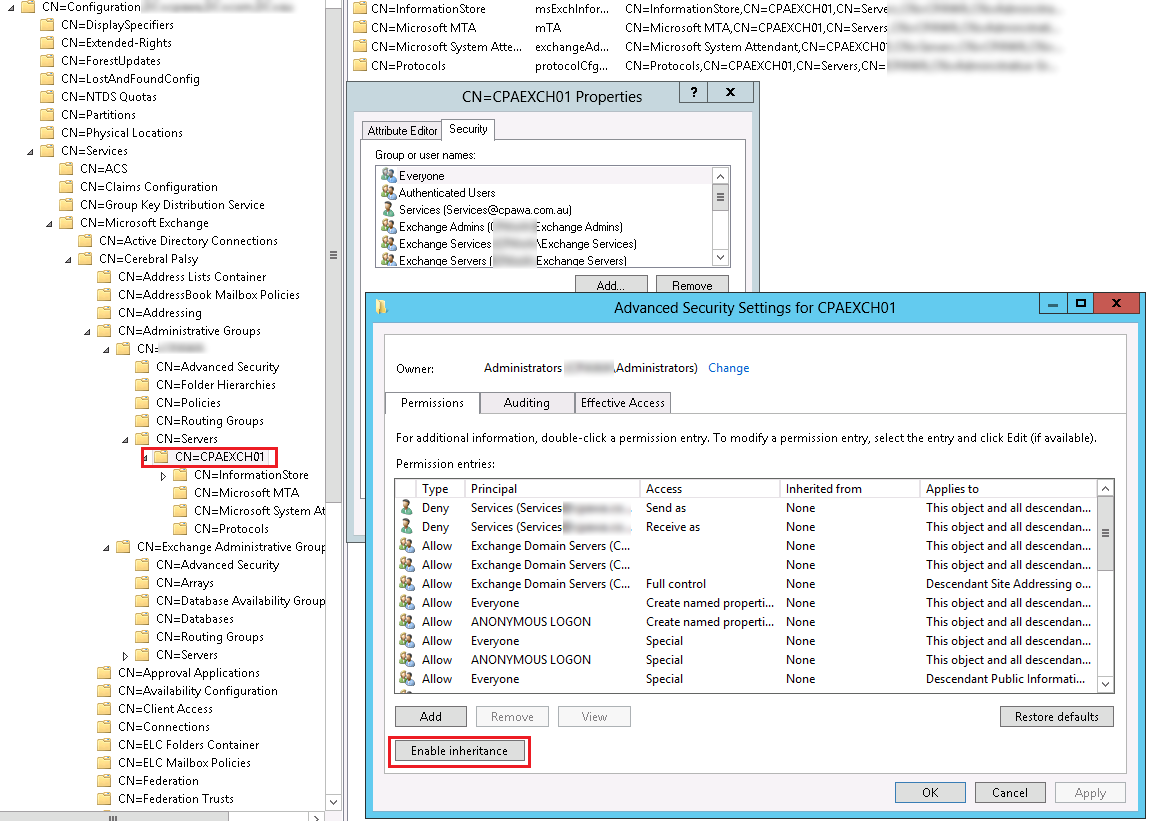
Task: Sort permission entries by Principal column
Action: [x=552, y=489]
